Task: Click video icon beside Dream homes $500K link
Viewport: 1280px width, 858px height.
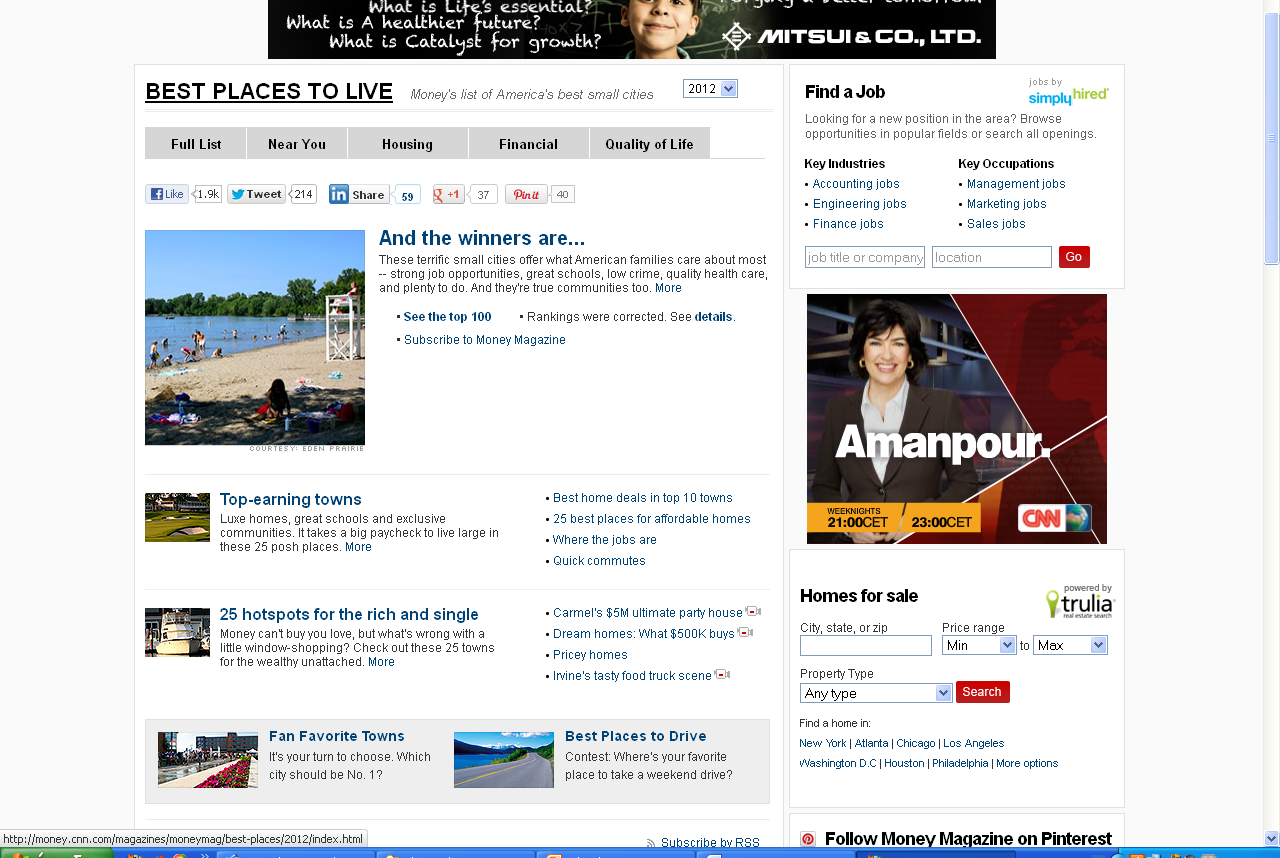Action: (x=745, y=633)
